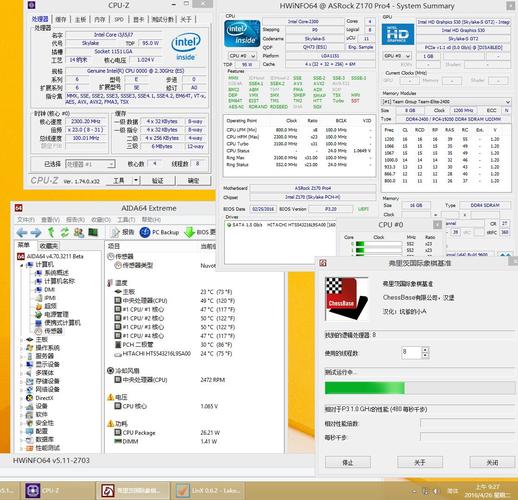Click the ChessBase logo in Fritz benchmark
This screenshot has width=518, height=500.
(x=347, y=299)
